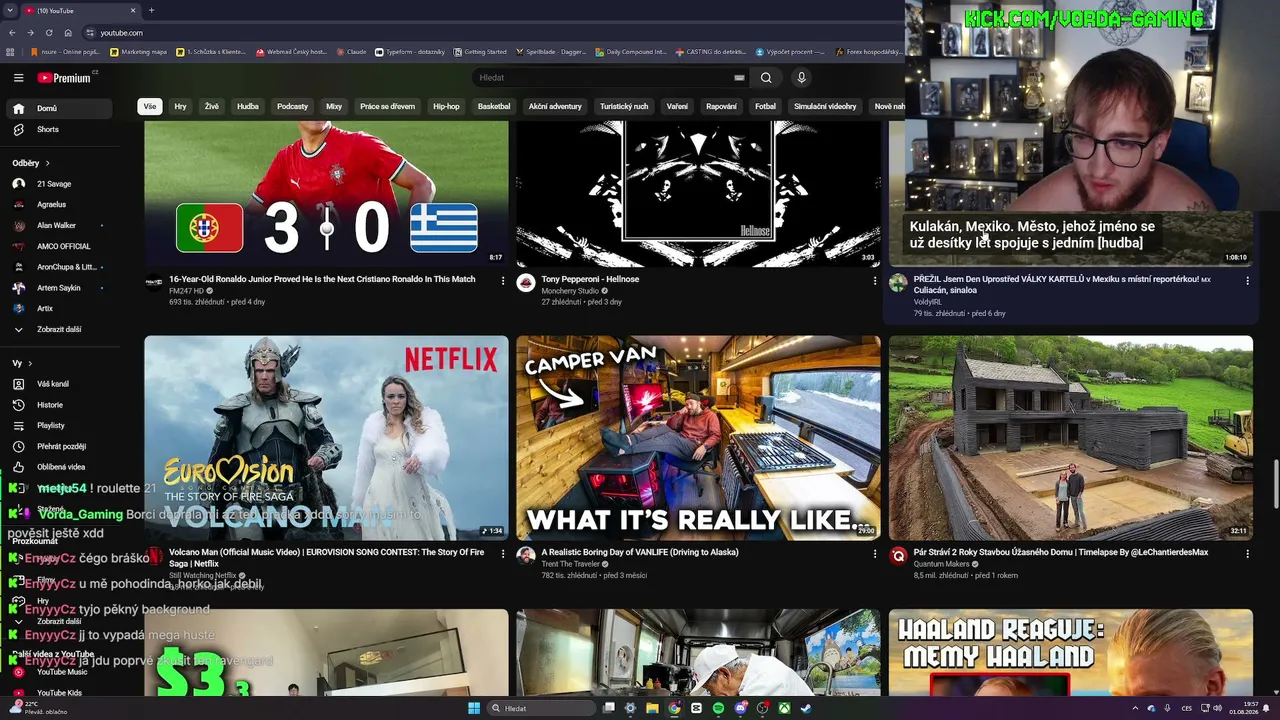The height and width of the screenshot is (720, 1280).
Task: Open the Quantum Makers channel avatar
Action: point(898,555)
